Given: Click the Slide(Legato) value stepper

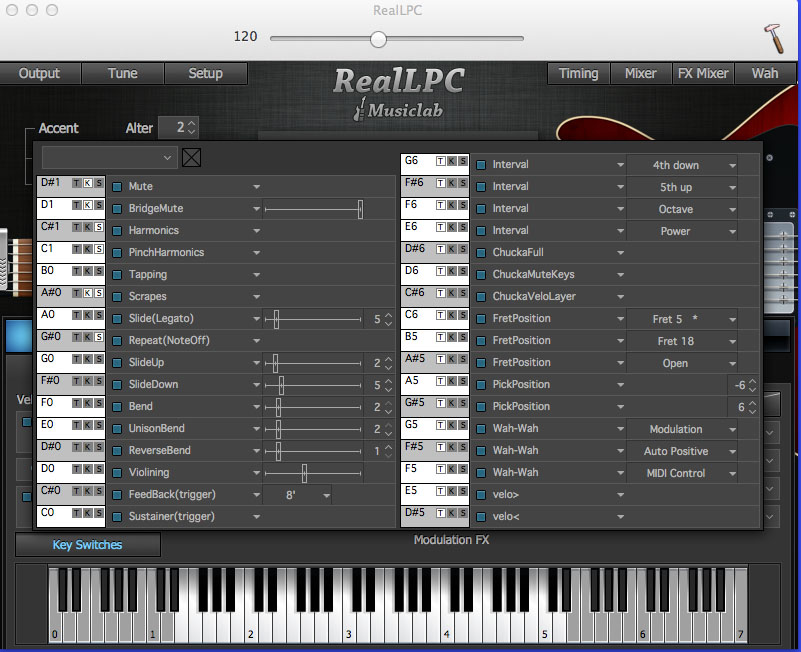Looking at the screenshot, I should 389,319.
